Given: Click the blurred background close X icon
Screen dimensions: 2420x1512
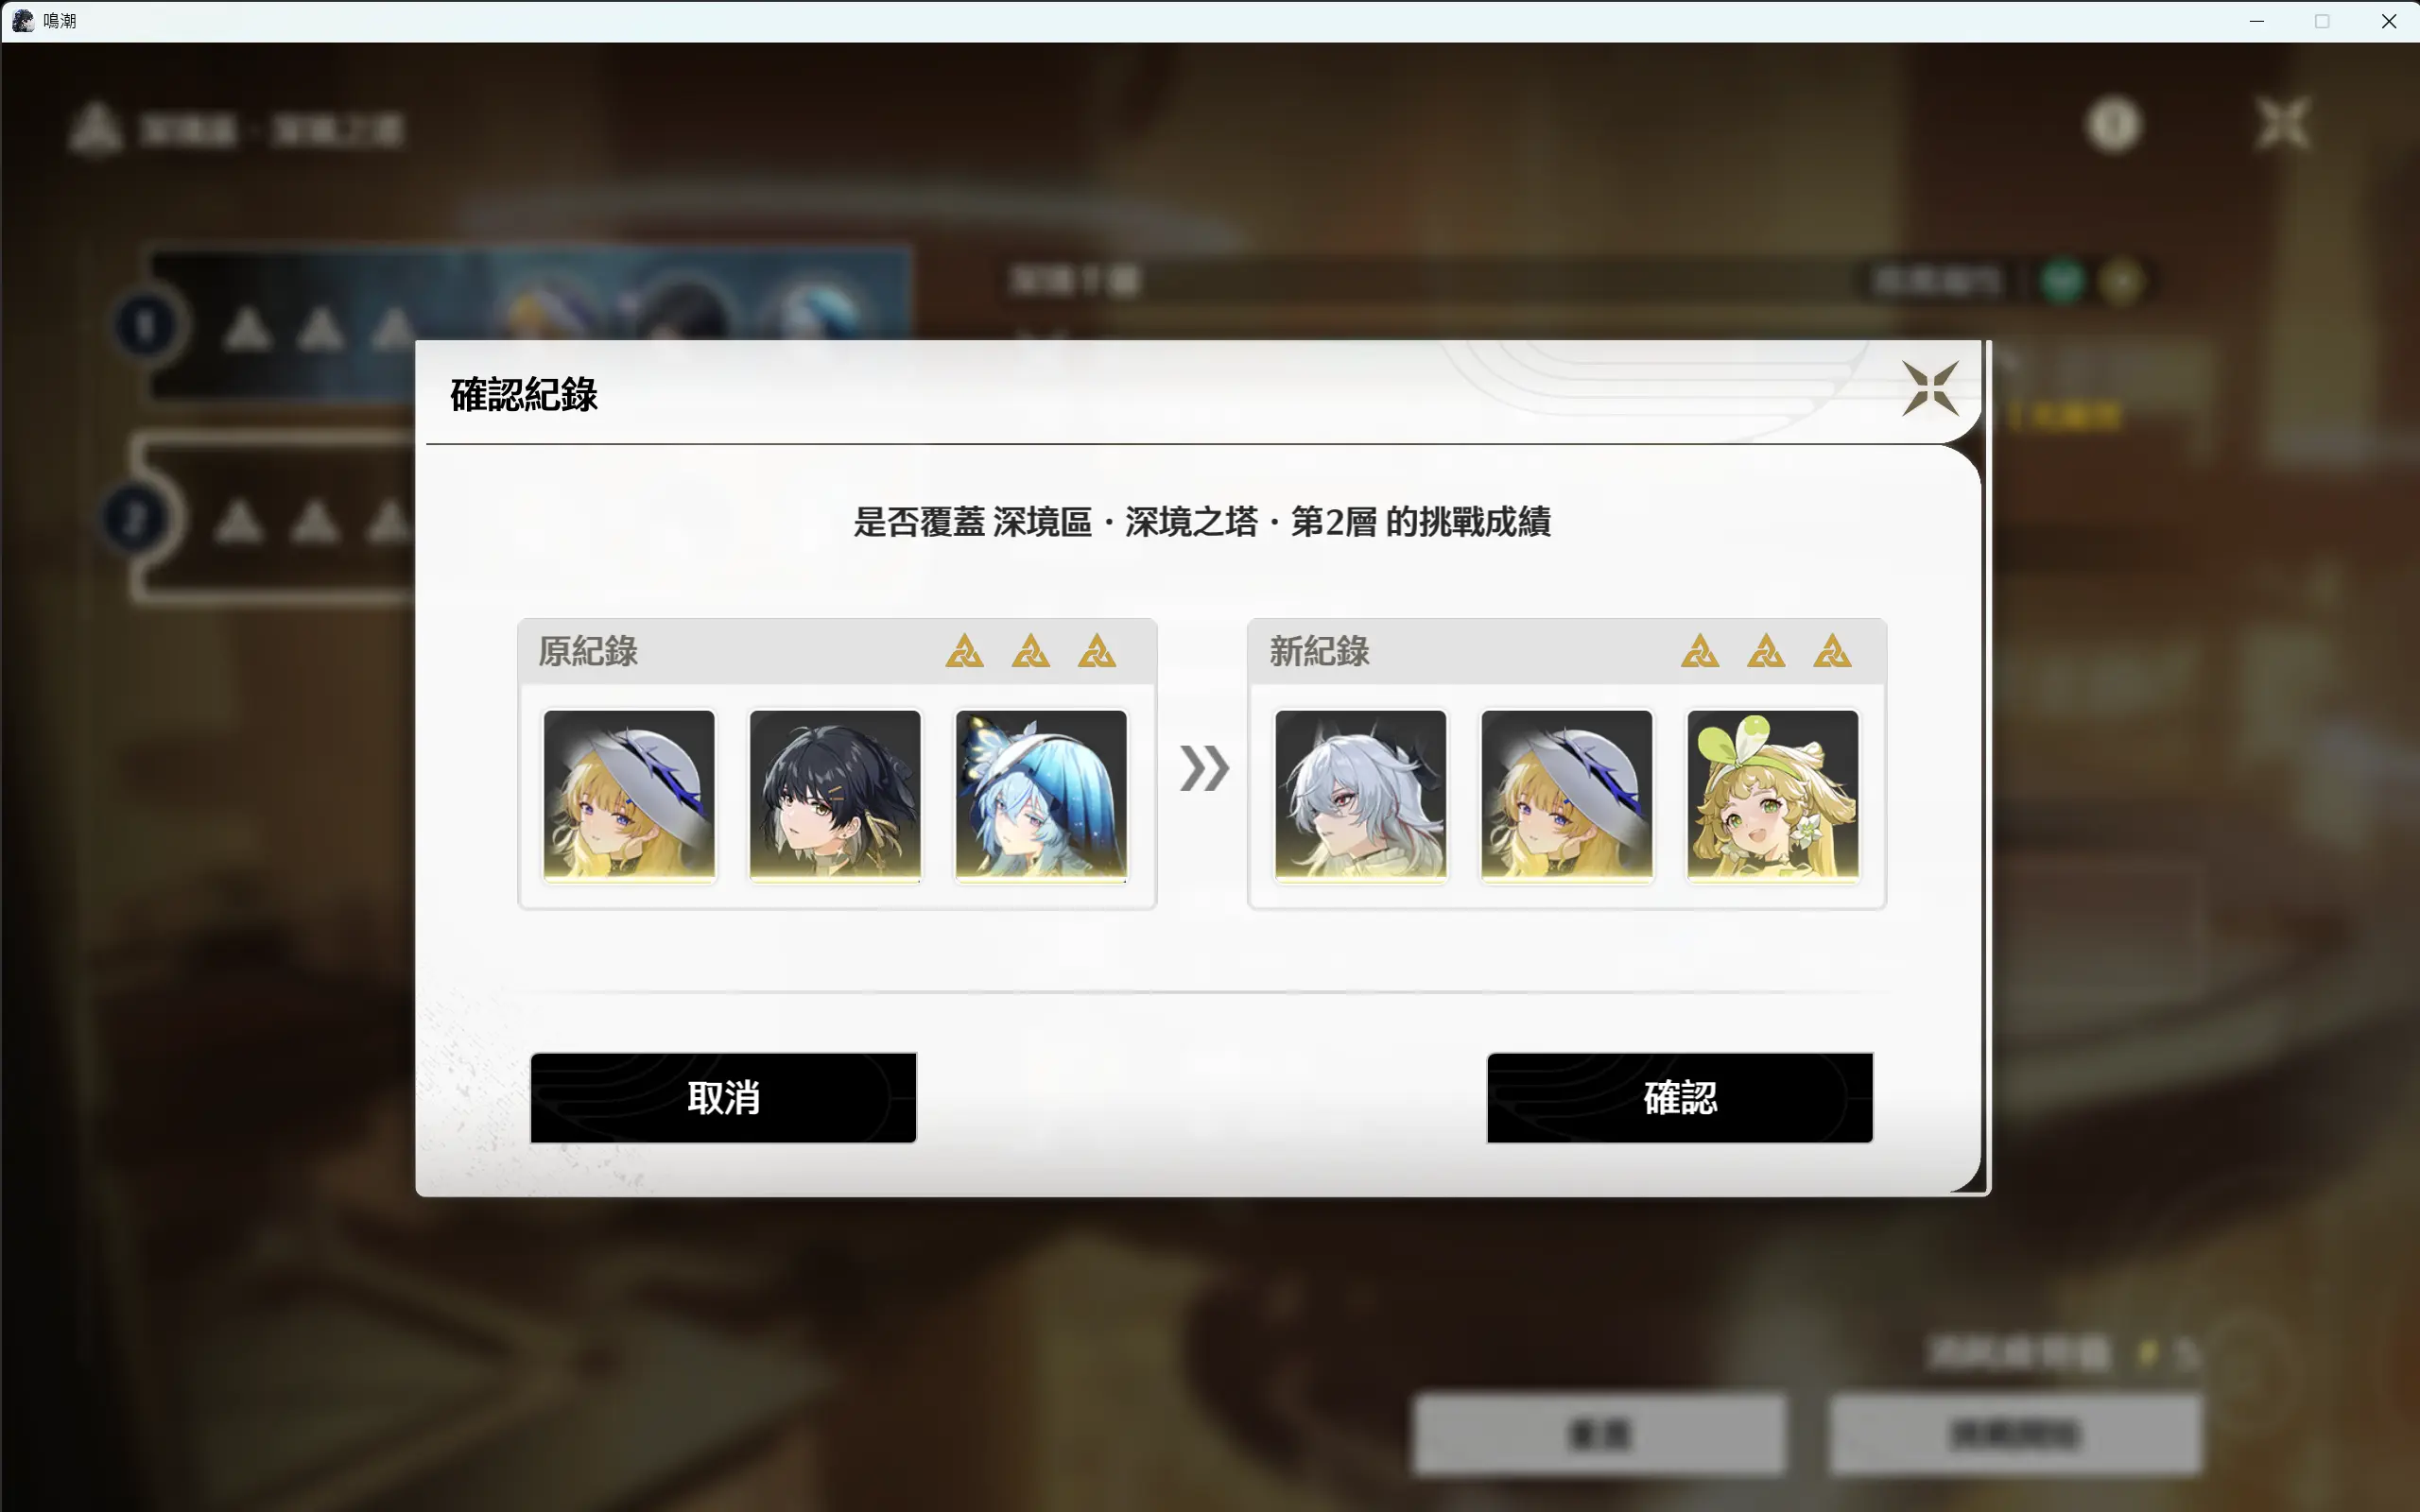Looking at the screenshot, I should pos(2284,124).
